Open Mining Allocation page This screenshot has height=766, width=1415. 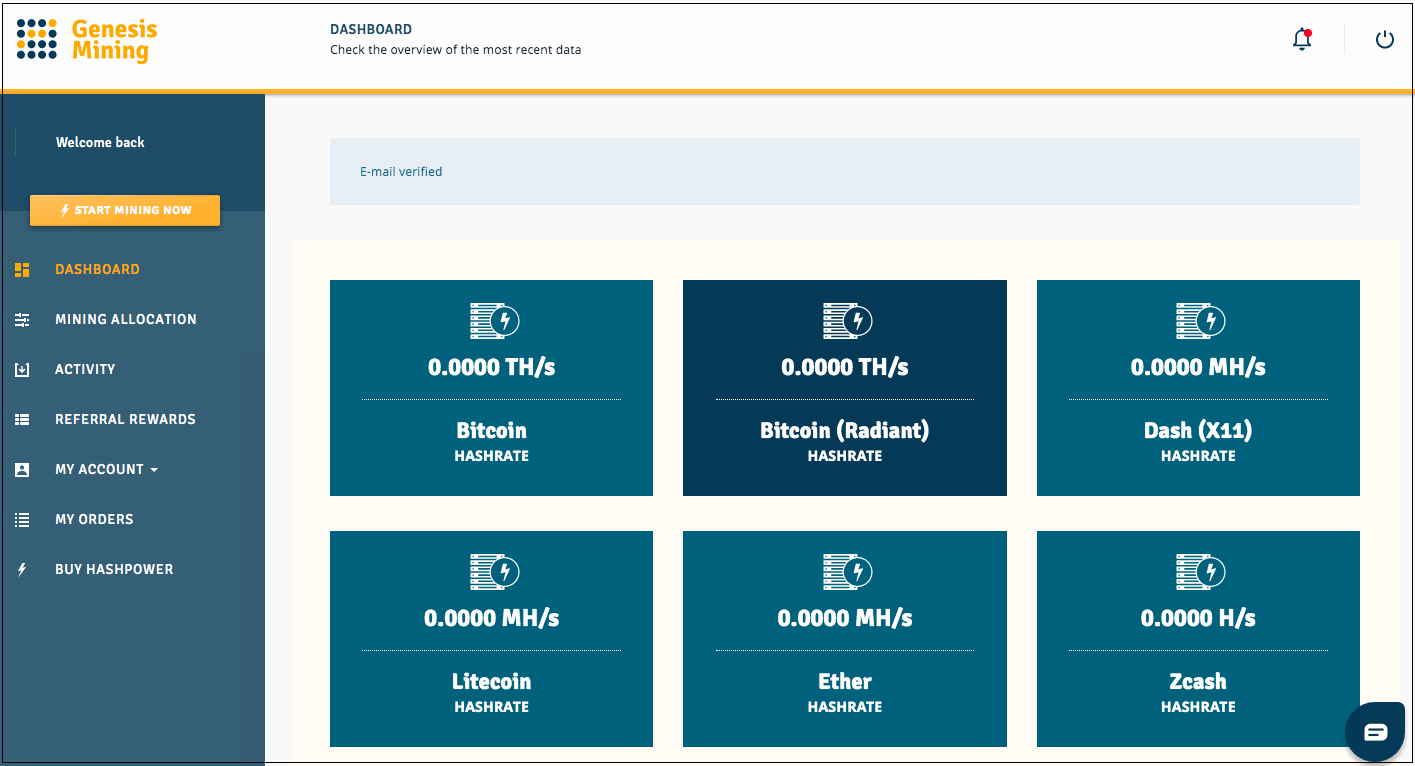pyautogui.click(x=126, y=319)
